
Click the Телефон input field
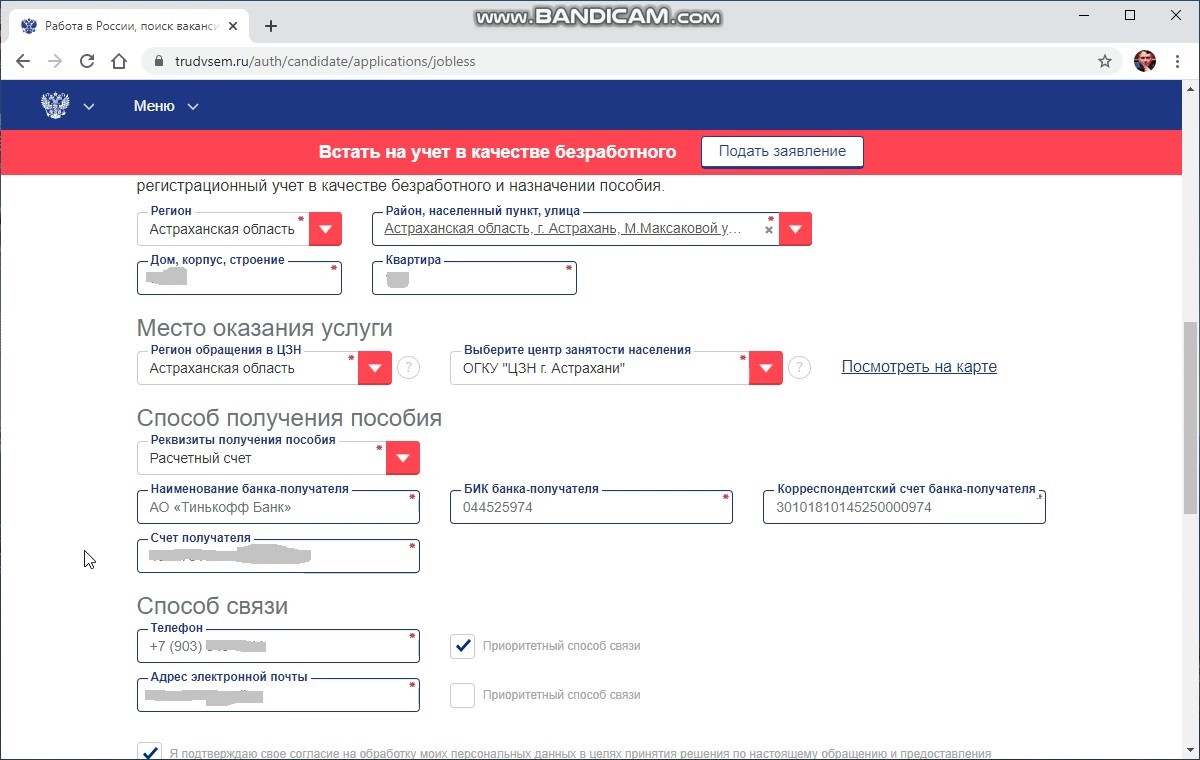[278, 646]
